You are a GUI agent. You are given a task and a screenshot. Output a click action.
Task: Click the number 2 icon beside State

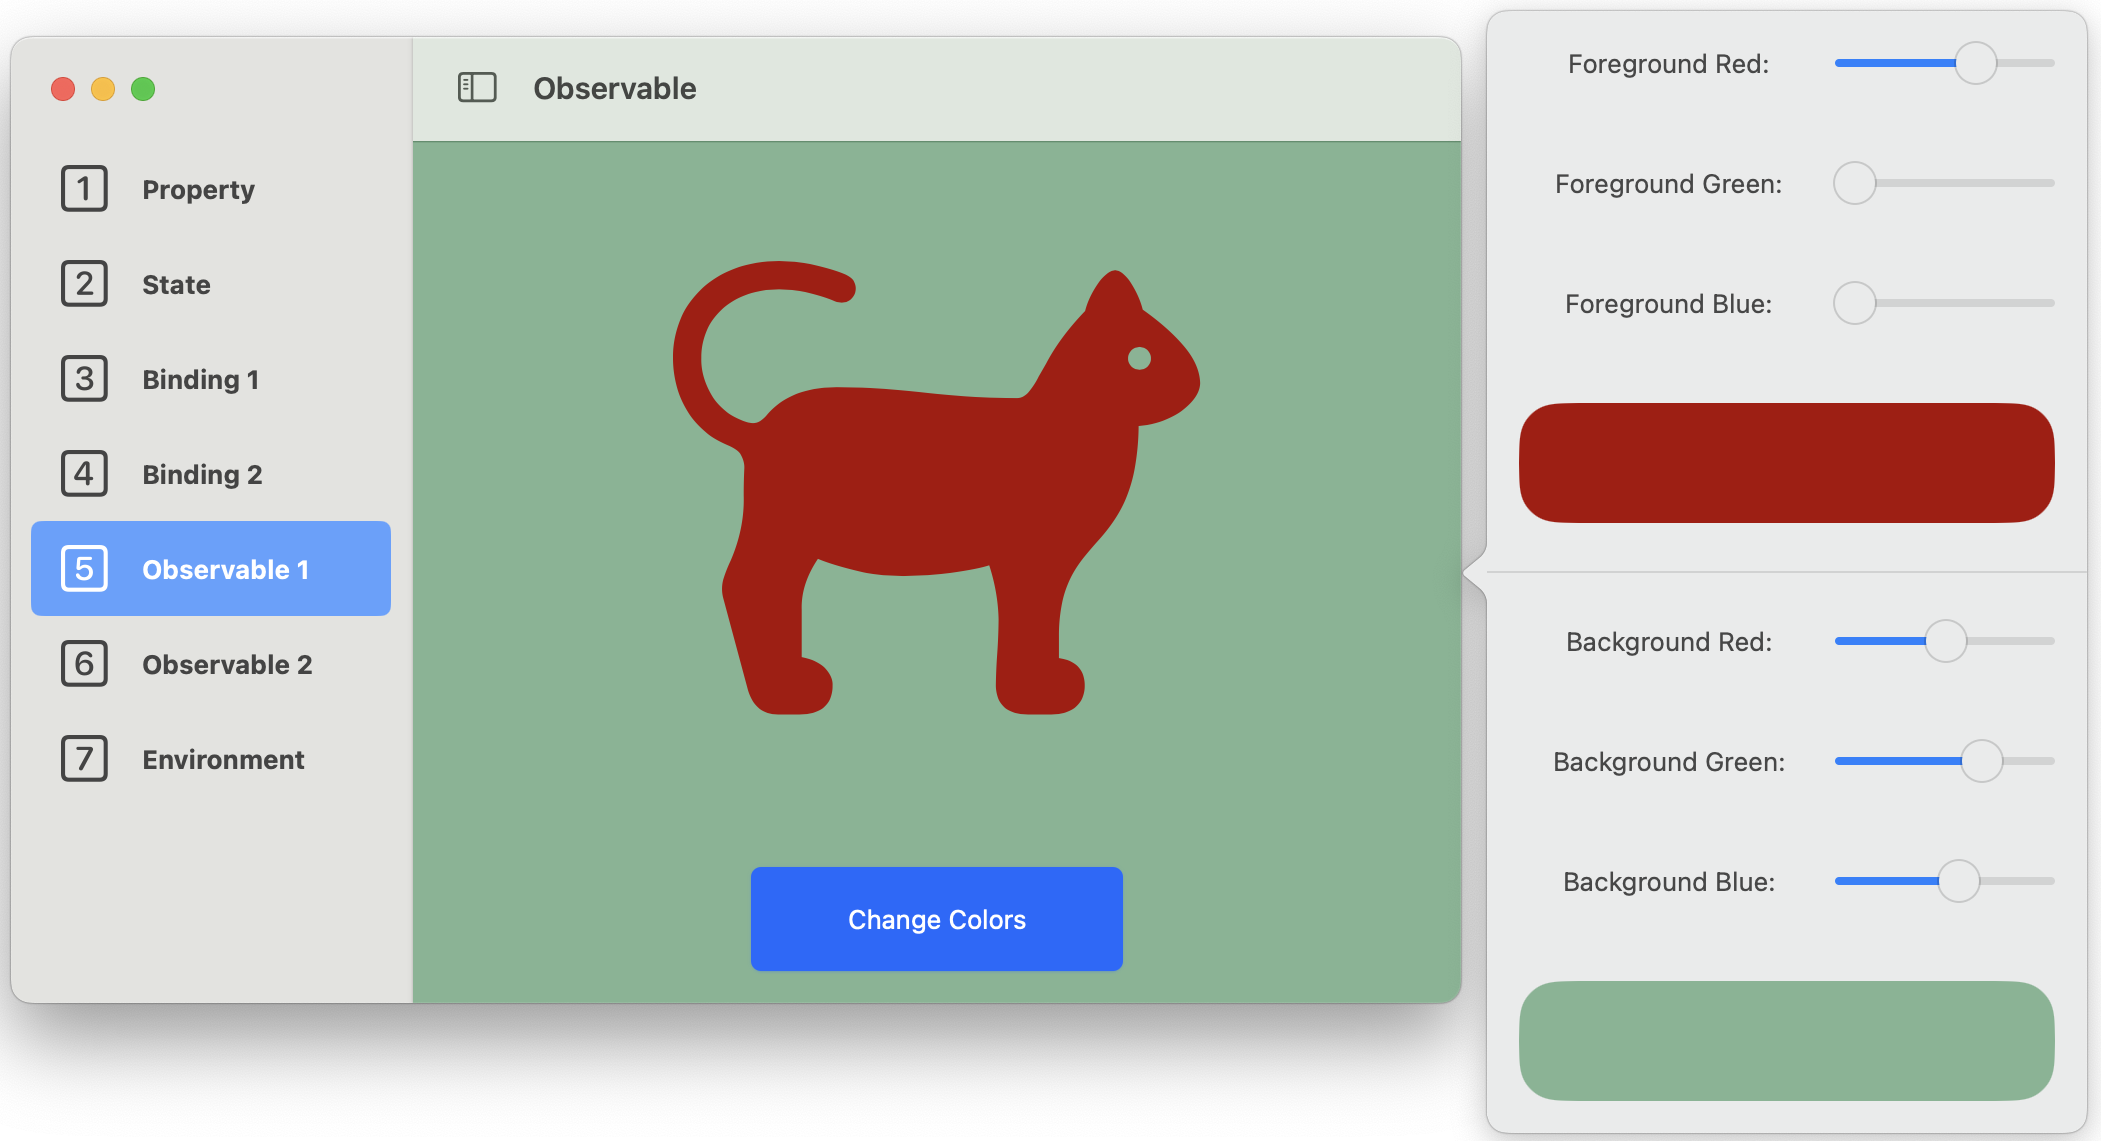click(84, 284)
